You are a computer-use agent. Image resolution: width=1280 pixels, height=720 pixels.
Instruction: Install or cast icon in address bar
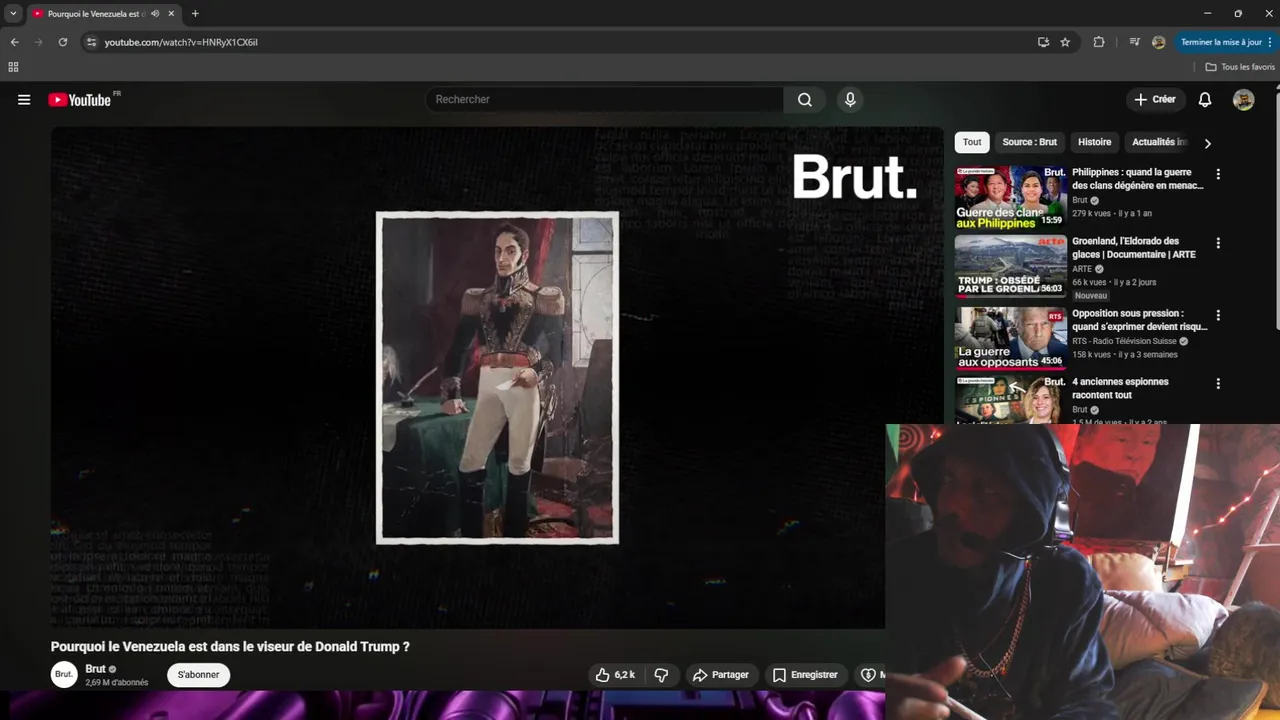pyautogui.click(x=1043, y=42)
